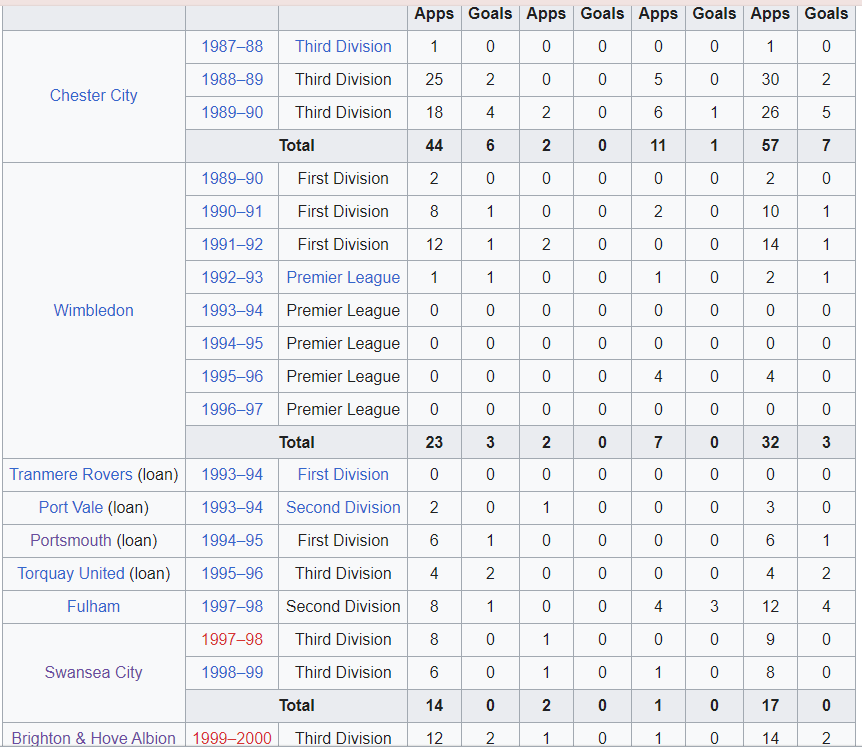The height and width of the screenshot is (748, 862).
Task: Open the Fulham club link
Action: click(93, 606)
